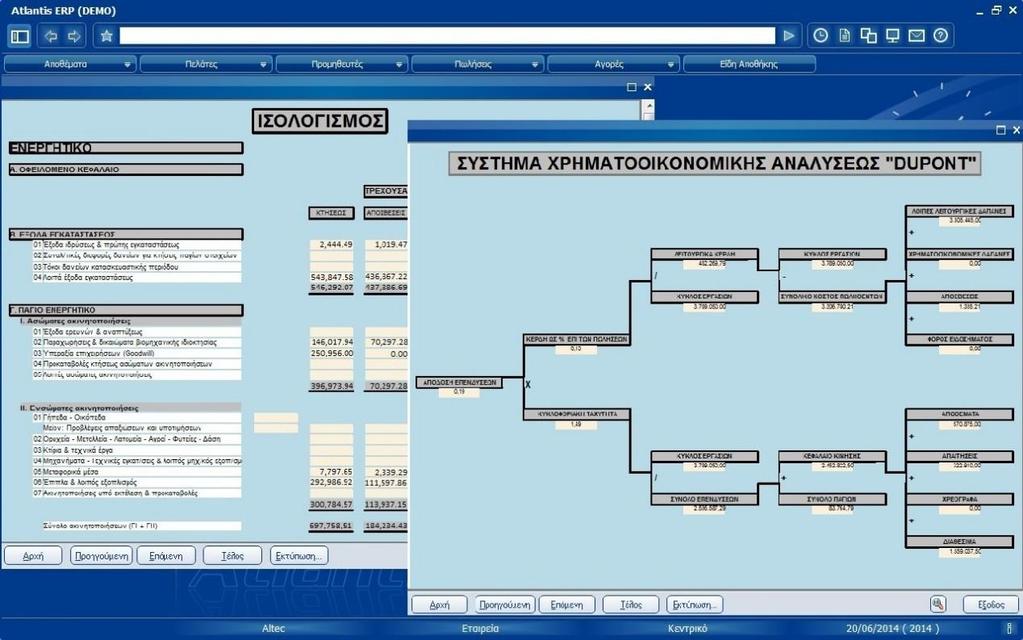This screenshot has width=1023, height=640.
Task: Click the ΚΕΦΑΛΑΙΟ ΚΙΝΗΣΗΣ node
Action: 832,456
